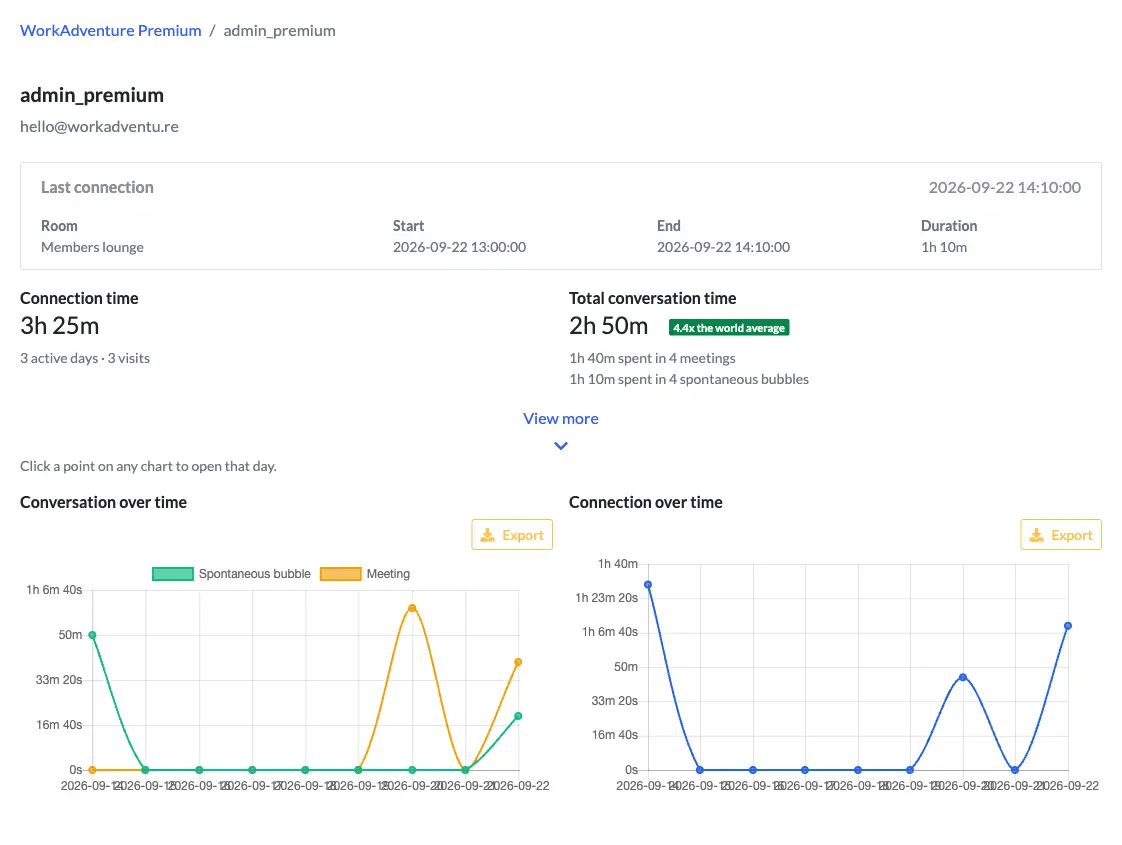1122x845 pixels.
Task: Open the last connection point on 2026-09-22
Action: point(1068,626)
